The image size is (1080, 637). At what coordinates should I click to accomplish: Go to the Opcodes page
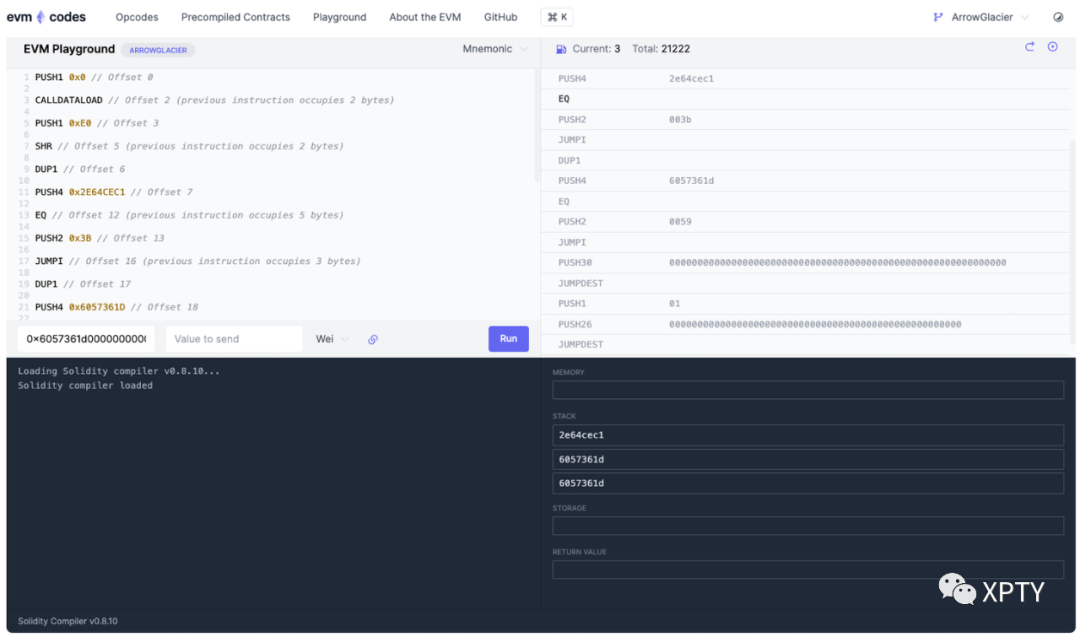pyautogui.click(x=137, y=17)
